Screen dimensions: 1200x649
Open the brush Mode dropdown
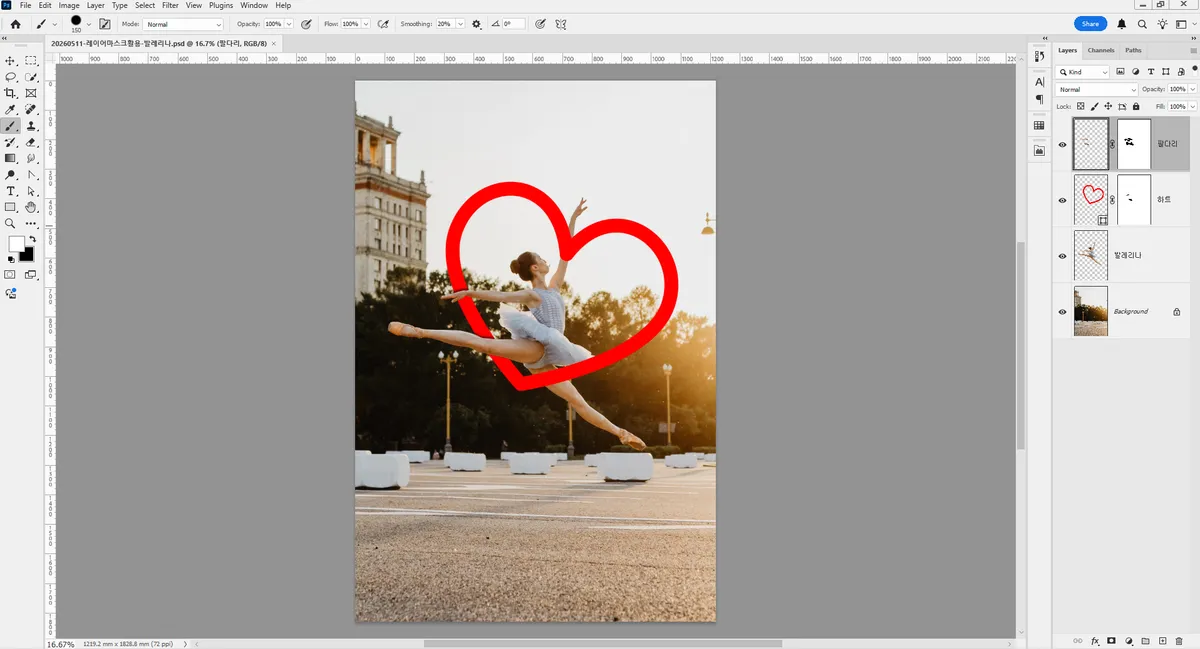(184, 24)
